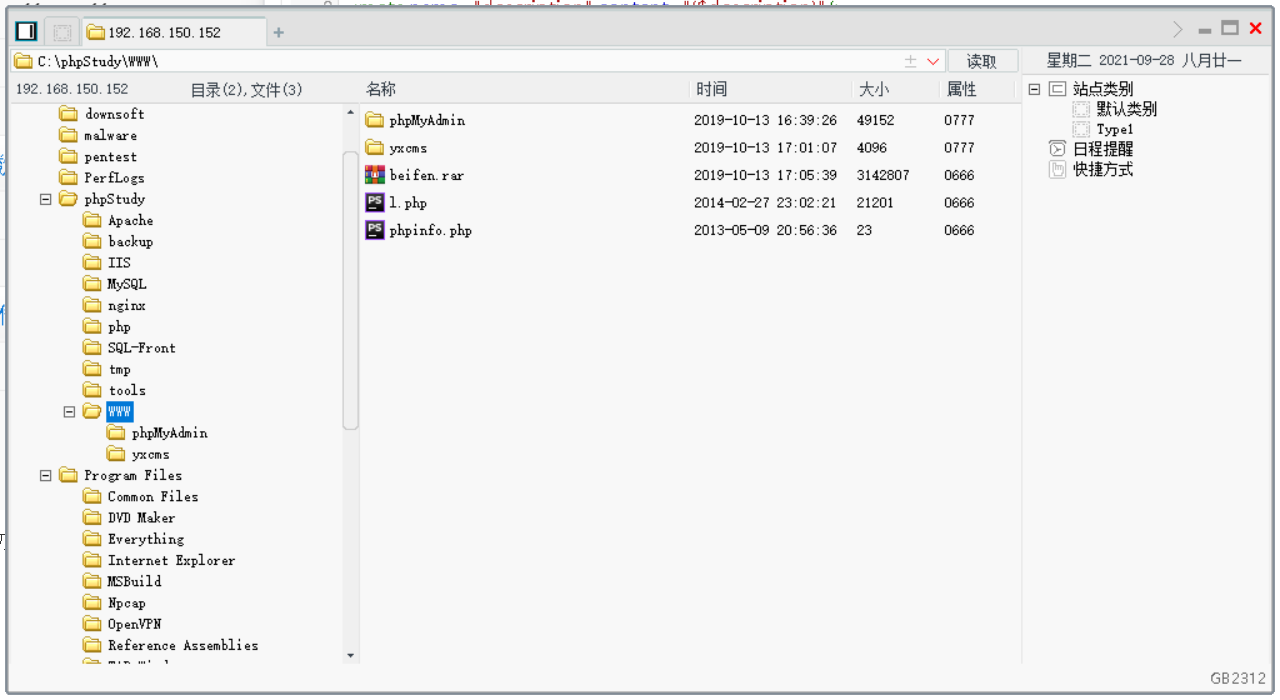Viewport: 1280px width, 700px height.
Task: Collapse the WWW tree node
Action: click(x=69, y=412)
